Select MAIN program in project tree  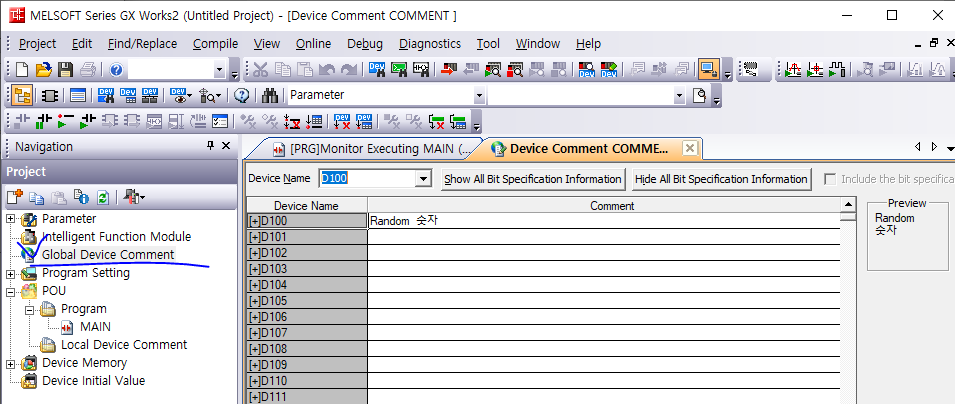[96, 327]
